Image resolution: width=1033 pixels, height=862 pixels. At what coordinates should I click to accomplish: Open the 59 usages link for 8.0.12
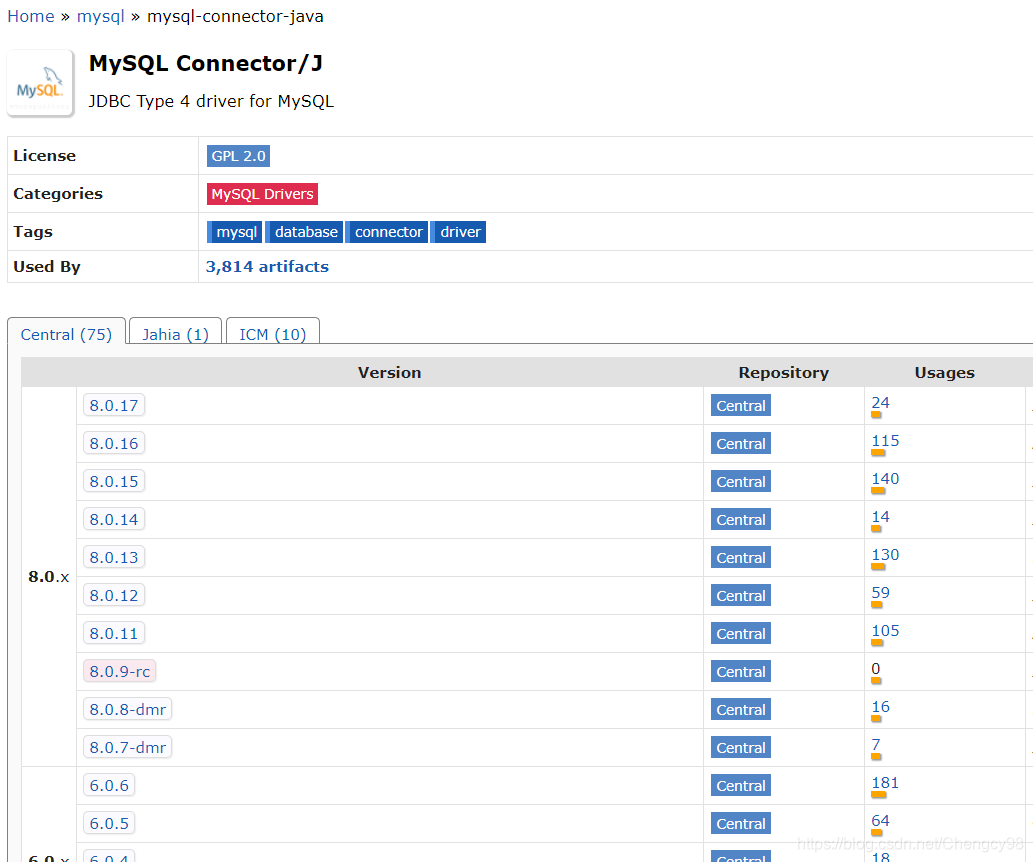pos(880,593)
